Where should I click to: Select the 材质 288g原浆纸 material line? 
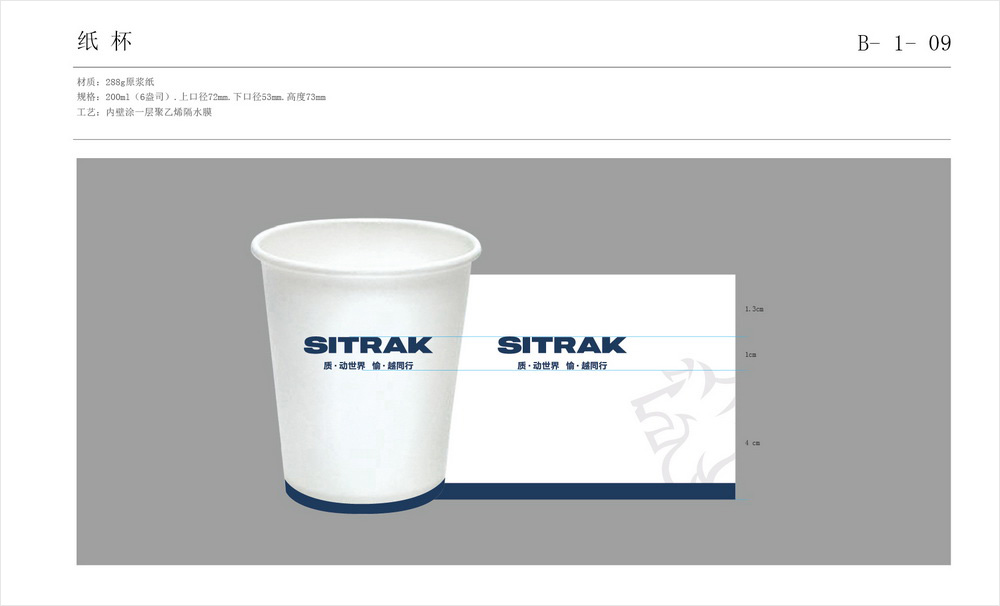[x=115, y=81]
